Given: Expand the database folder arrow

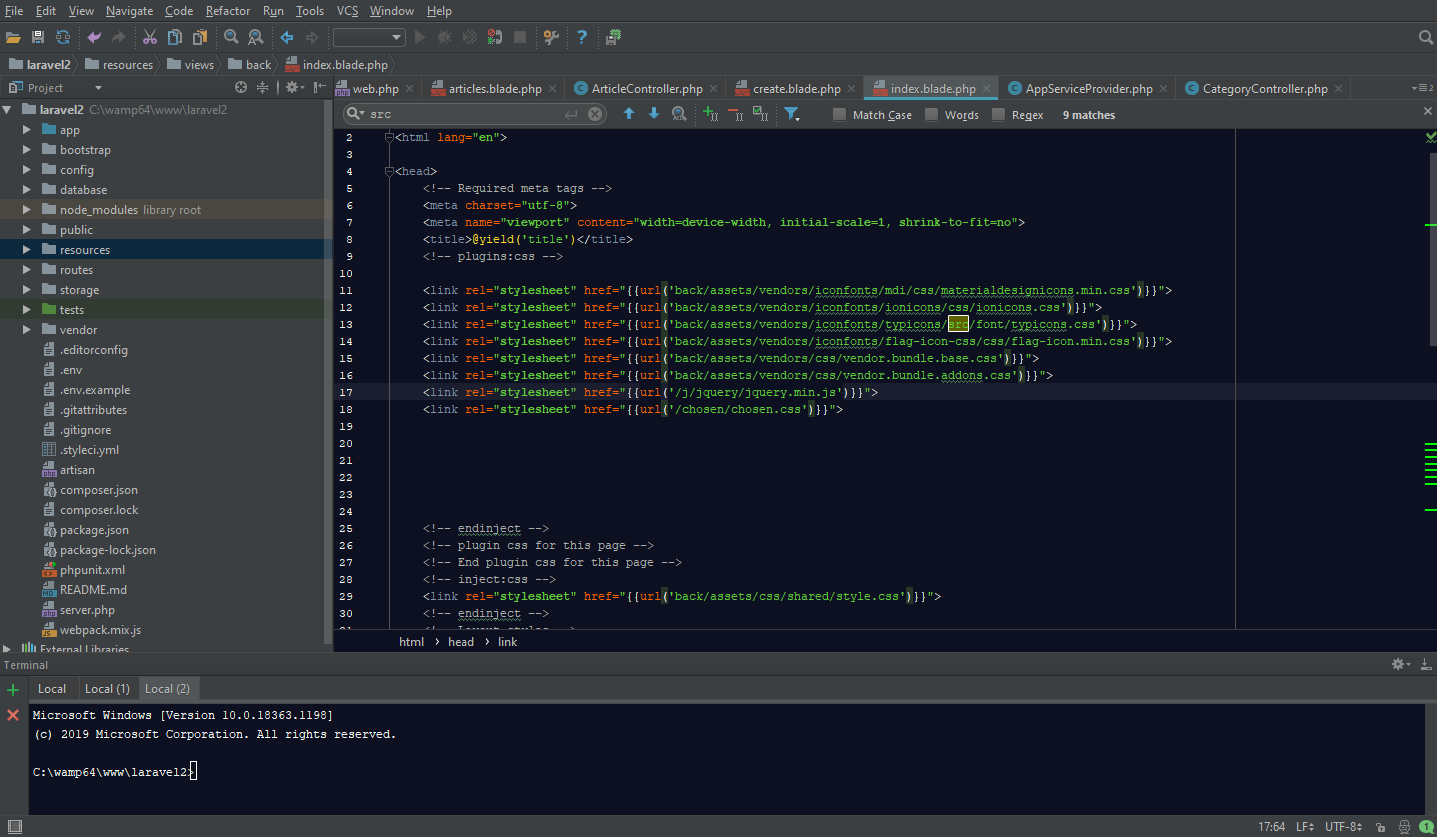Looking at the screenshot, I should pyautogui.click(x=27, y=190).
